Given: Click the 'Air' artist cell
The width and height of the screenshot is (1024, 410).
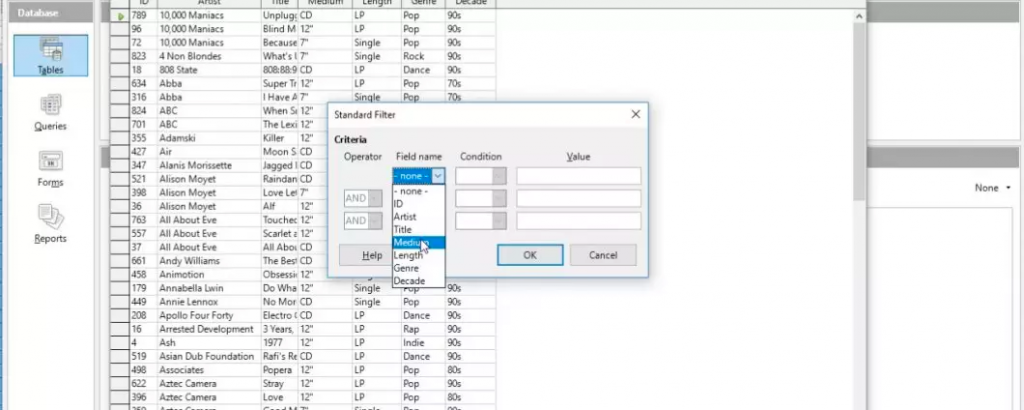Looking at the screenshot, I should pos(209,151).
